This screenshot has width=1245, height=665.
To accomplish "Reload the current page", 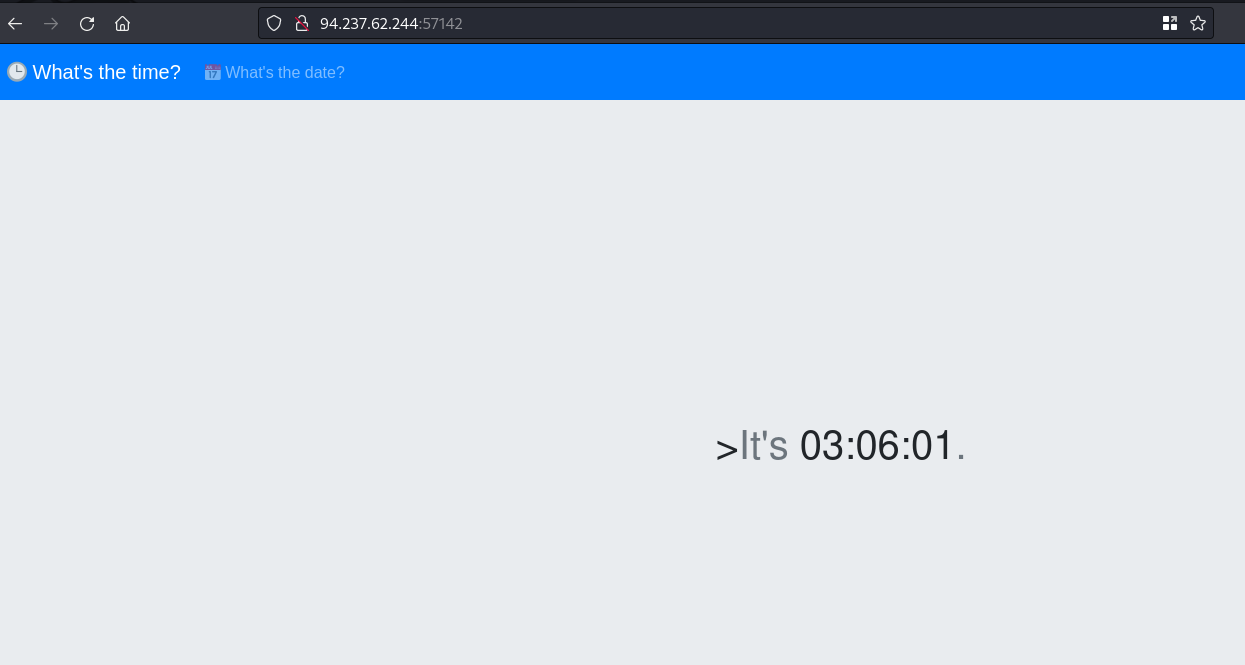I will (x=87, y=23).
